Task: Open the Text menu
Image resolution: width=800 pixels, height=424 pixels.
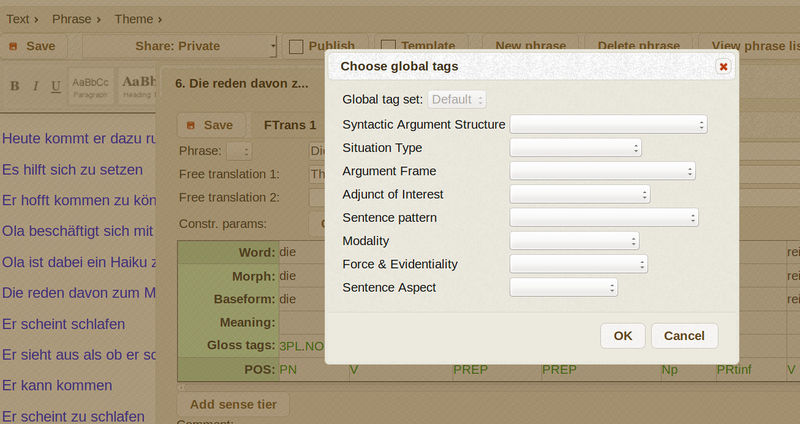Action: click(22, 18)
